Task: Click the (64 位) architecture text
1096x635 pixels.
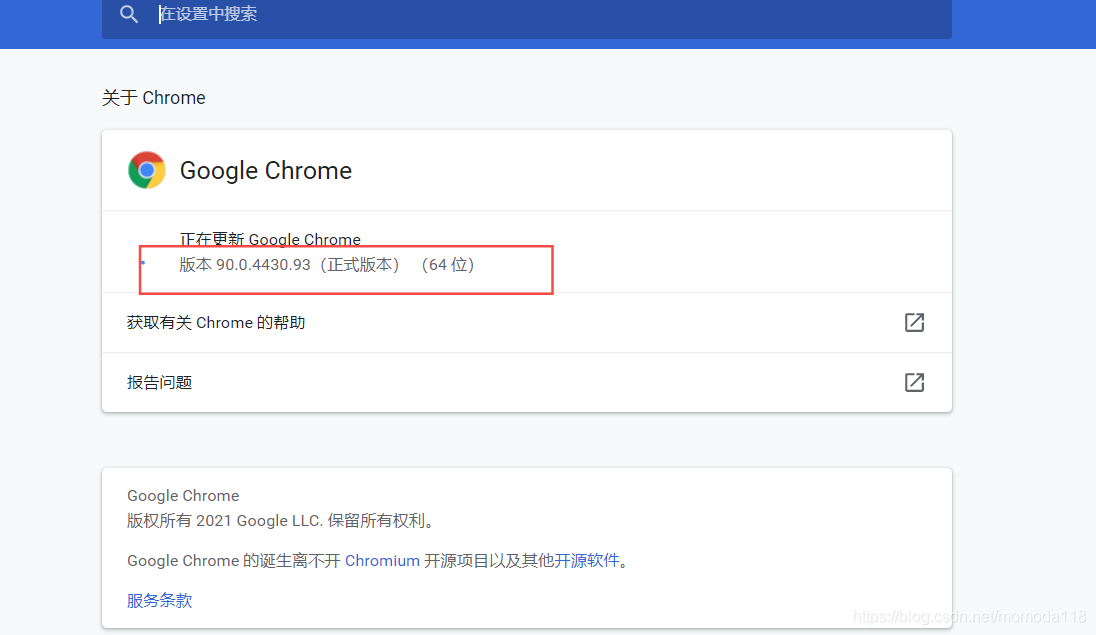Action: coord(448,265)
